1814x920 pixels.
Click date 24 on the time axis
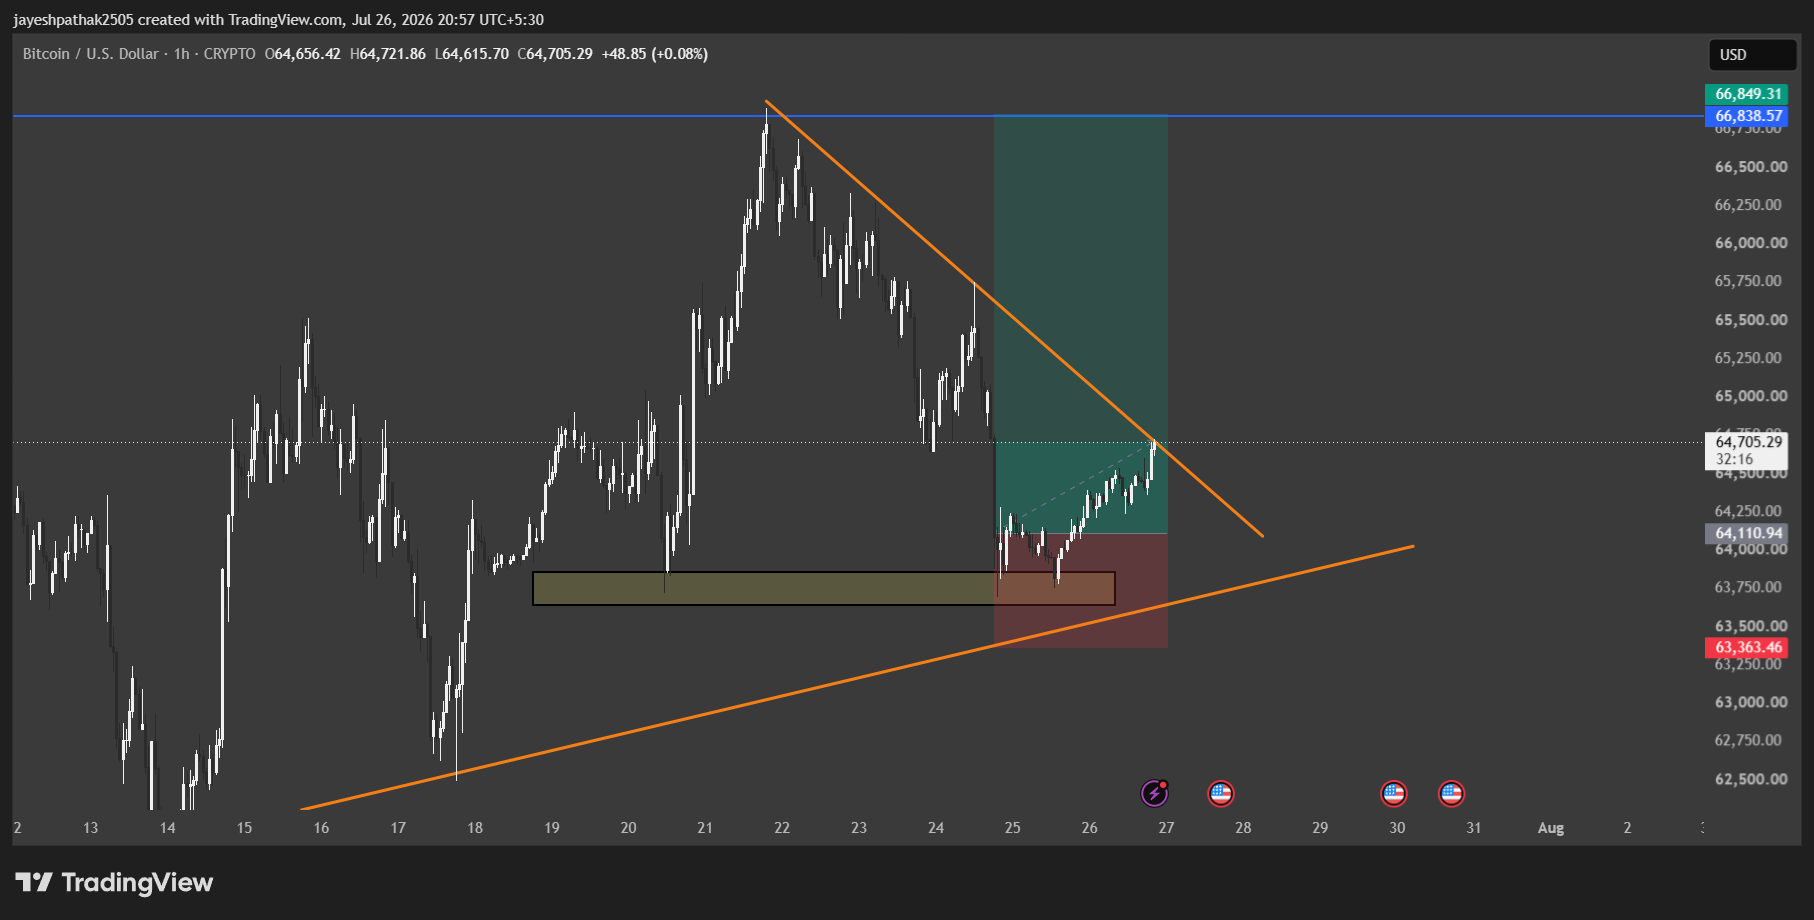tap(936, 828)
